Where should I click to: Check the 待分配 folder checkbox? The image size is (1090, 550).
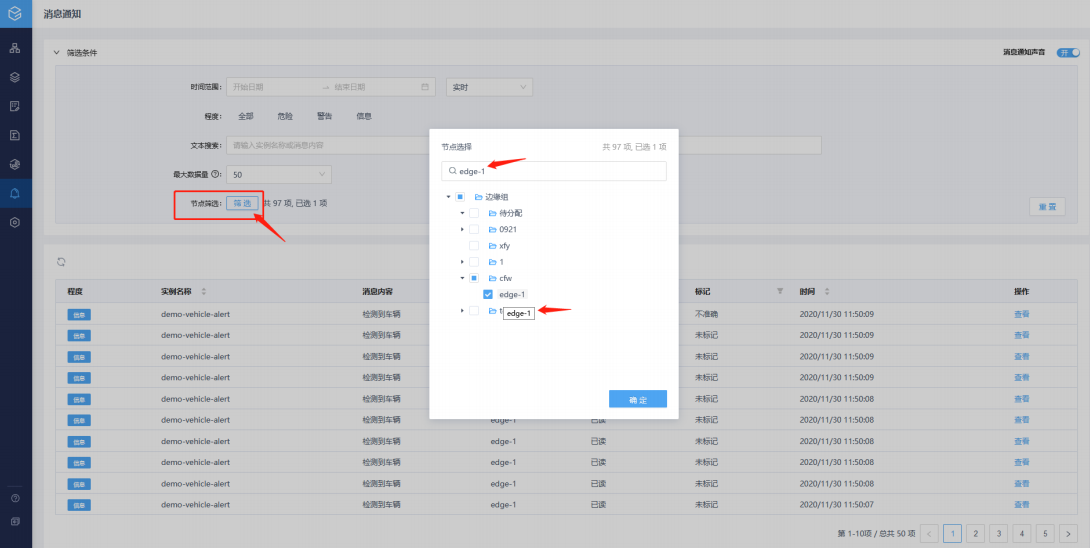(474, 213)
